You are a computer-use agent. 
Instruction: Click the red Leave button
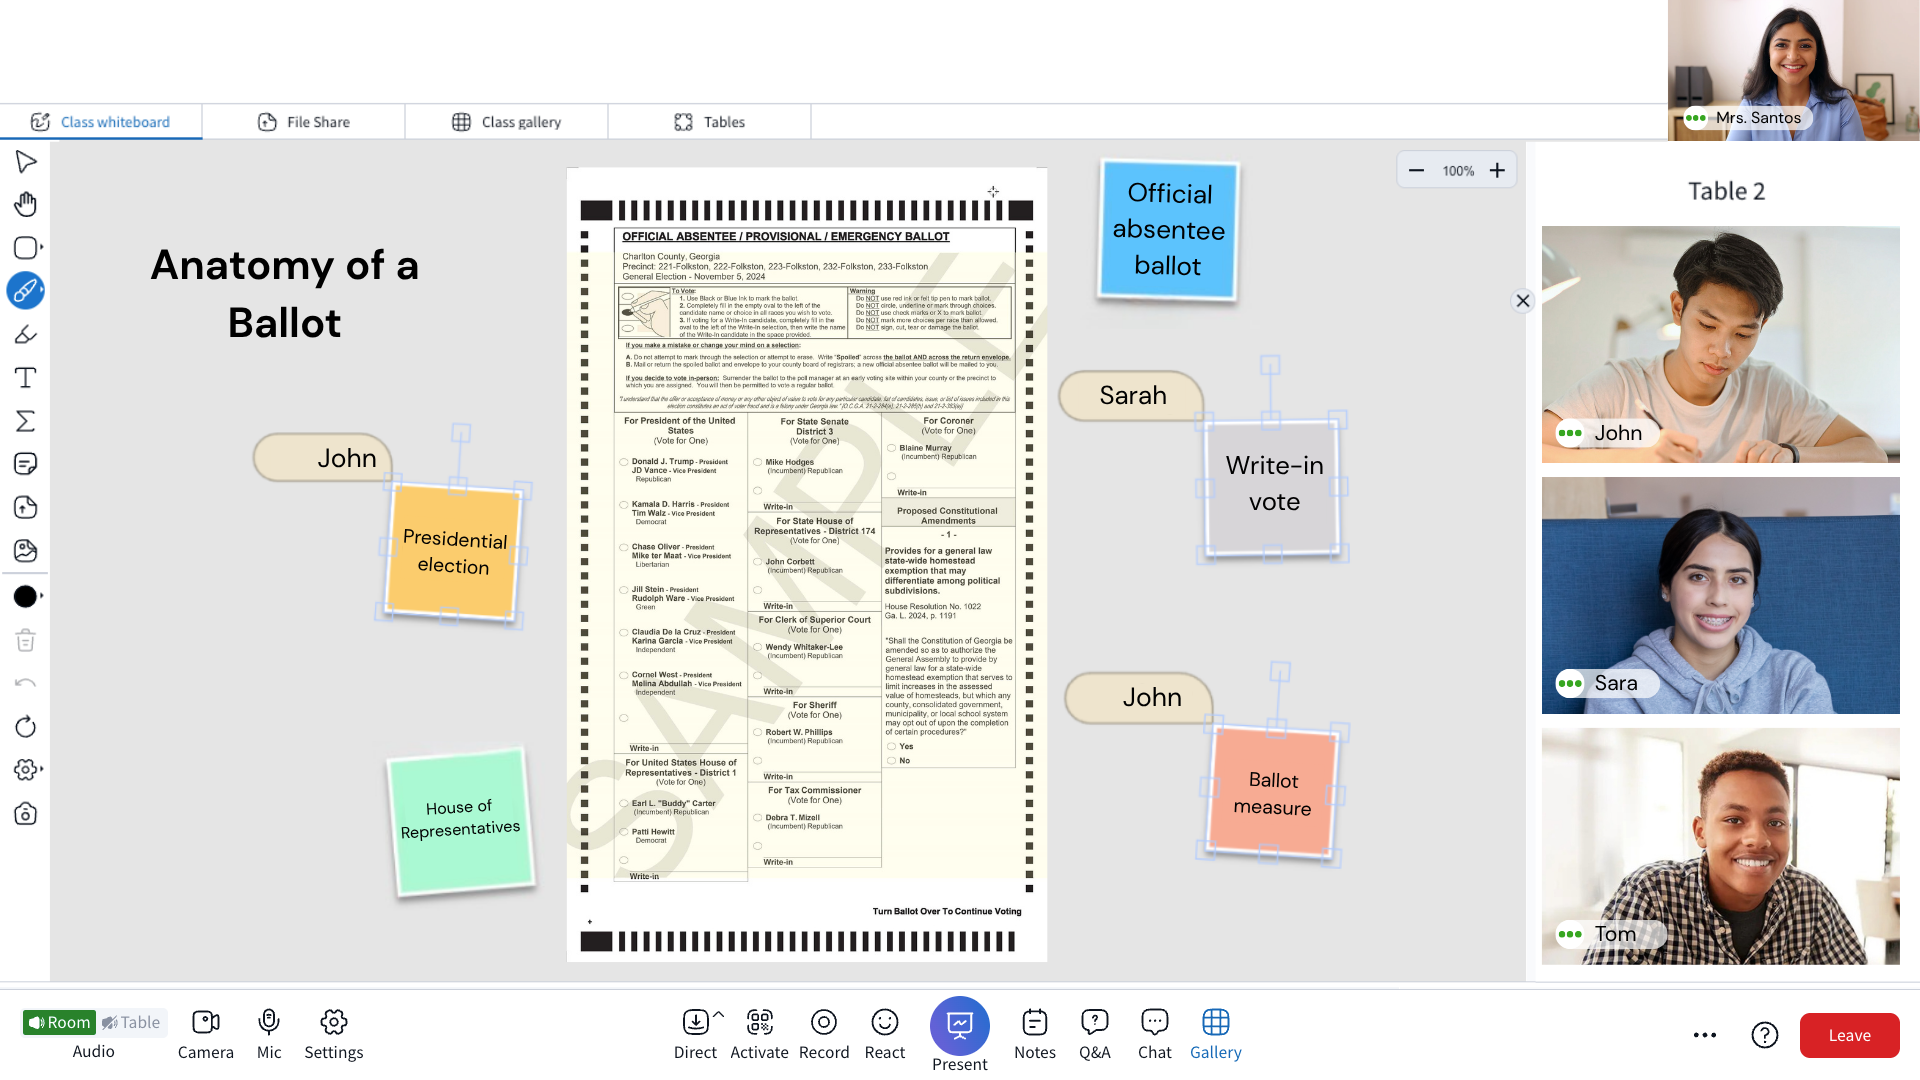click(1850, 1035)
